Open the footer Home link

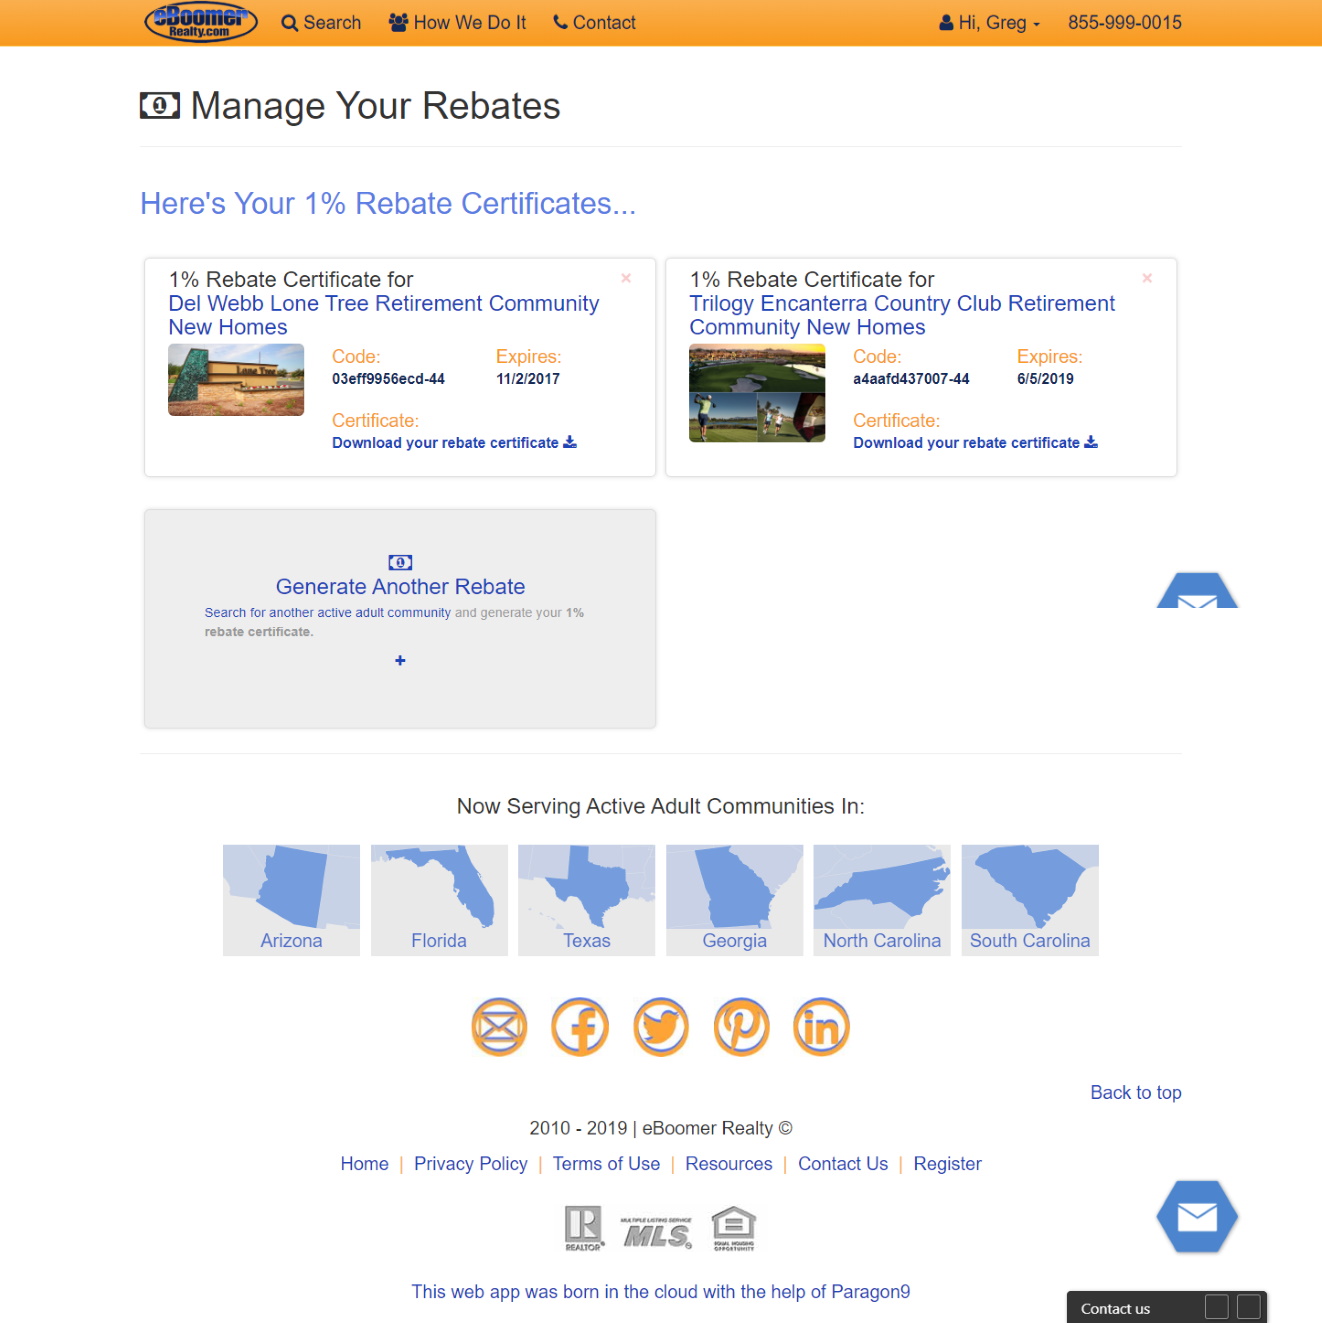[x=365, y=1164]
